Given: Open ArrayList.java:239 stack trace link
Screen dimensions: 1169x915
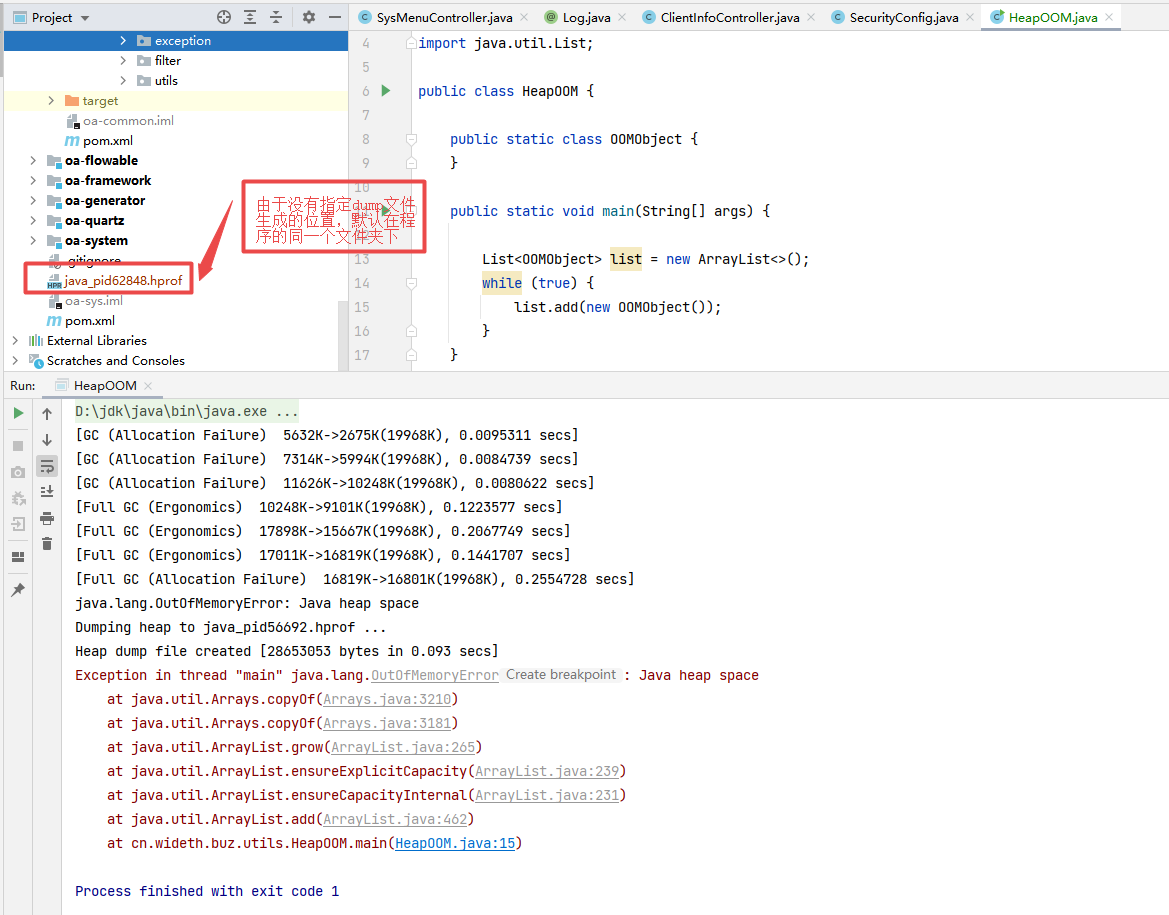Looking at the screenshot, I should pyautogui.click(x=547, y=771).
